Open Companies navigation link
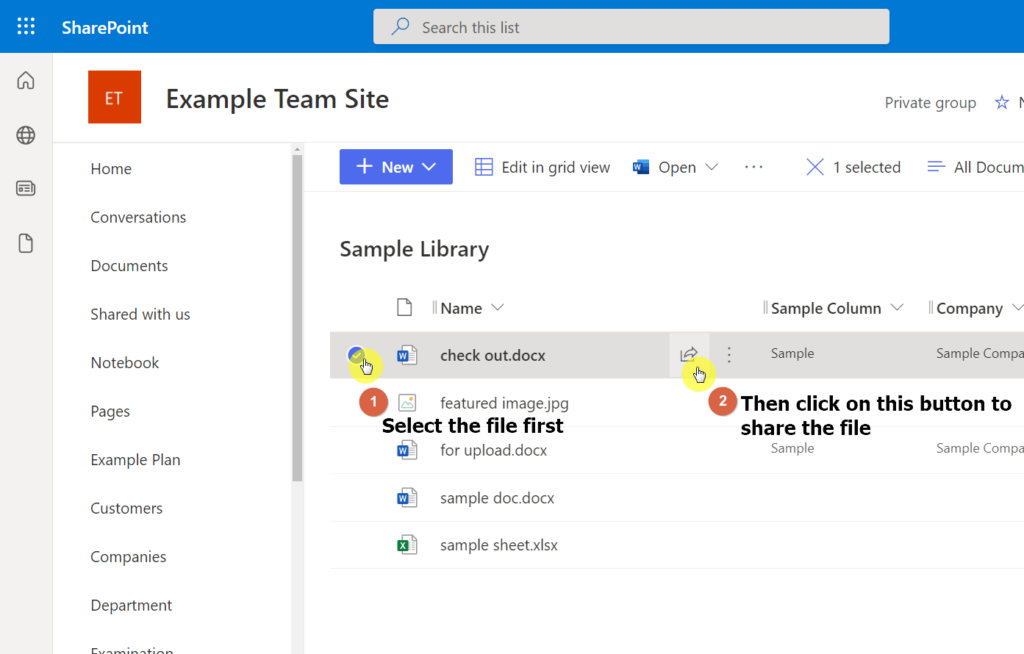This screenshot has height=654, width=1024. click(x=128, y=557)
